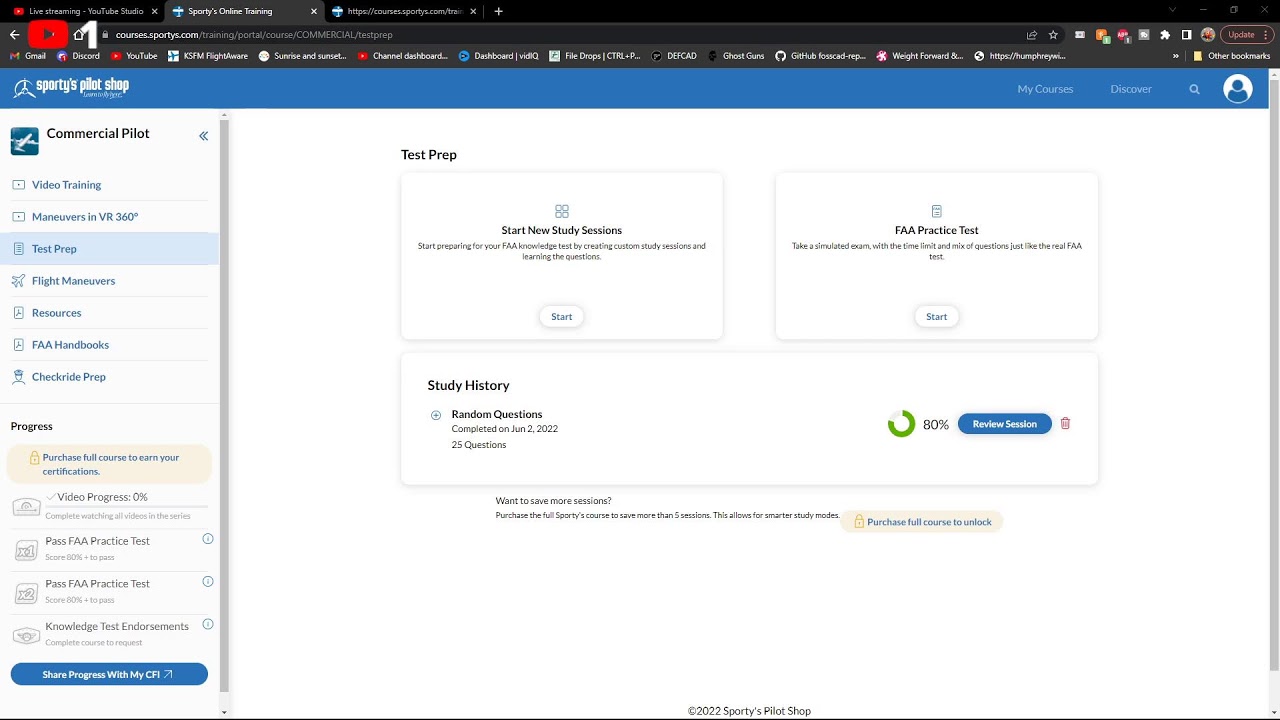Click the Chrome Update button
The image size is (1280, 720).
[x=1246, y=34]
